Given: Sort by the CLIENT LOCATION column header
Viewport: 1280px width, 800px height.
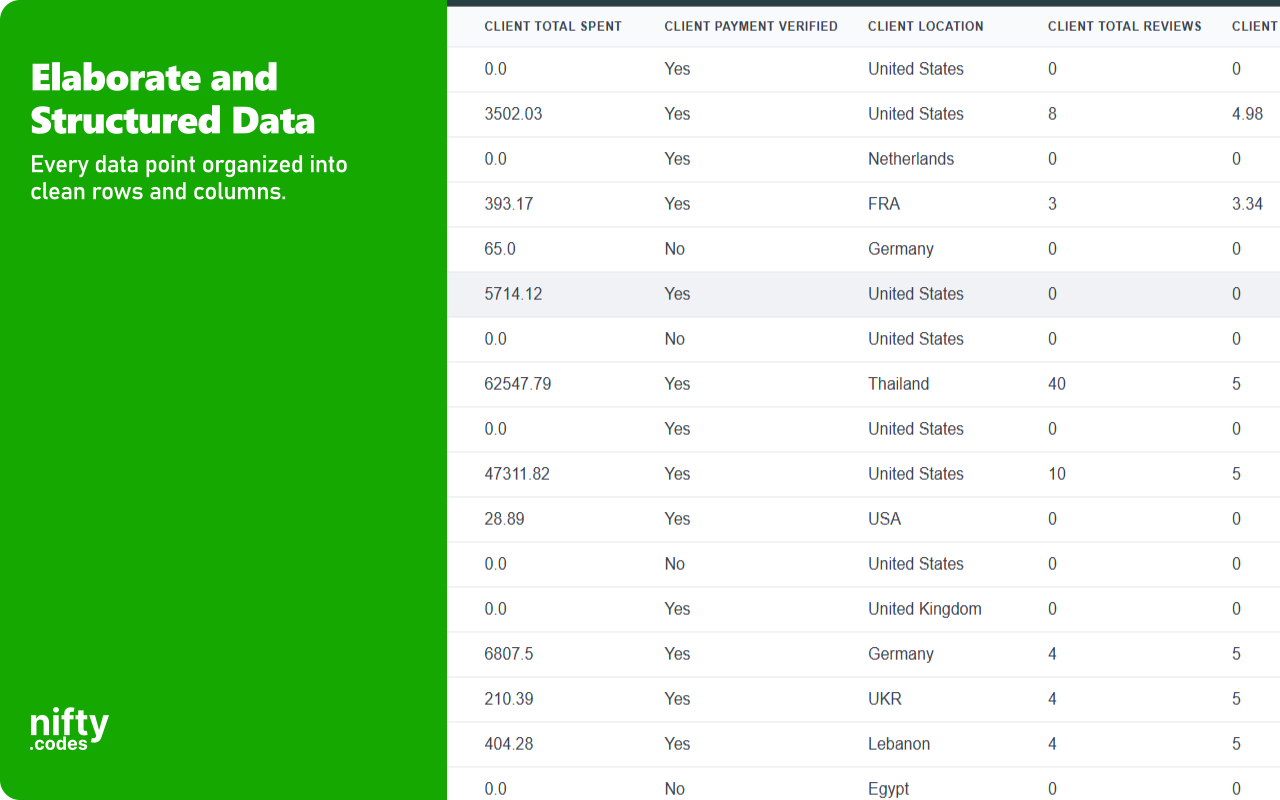Looking at the screenshot, I should (926, 26).
